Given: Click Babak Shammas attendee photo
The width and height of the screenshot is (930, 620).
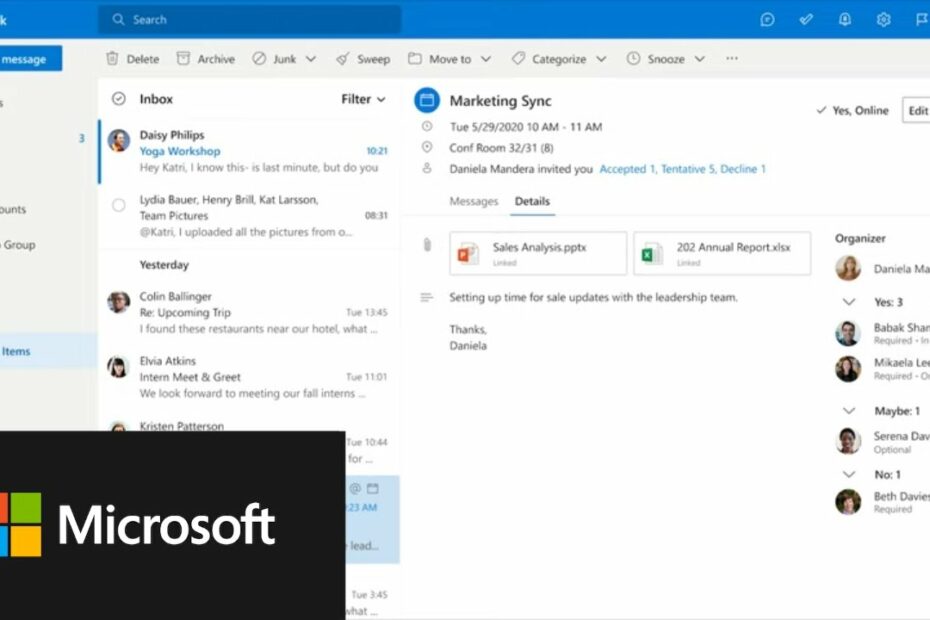Looking at the screenshot, I should pyautogui.click(x=848, y=333).
